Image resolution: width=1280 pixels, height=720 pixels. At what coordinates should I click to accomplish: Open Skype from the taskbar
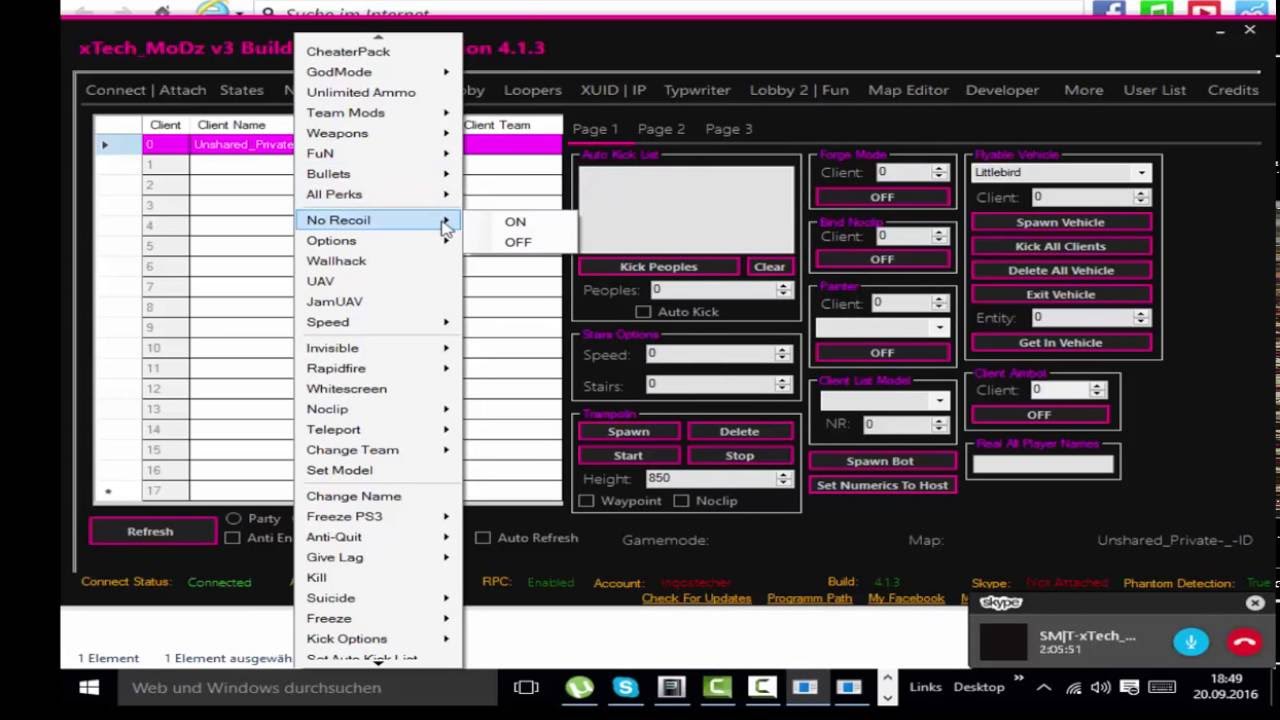tap(626, 687)
